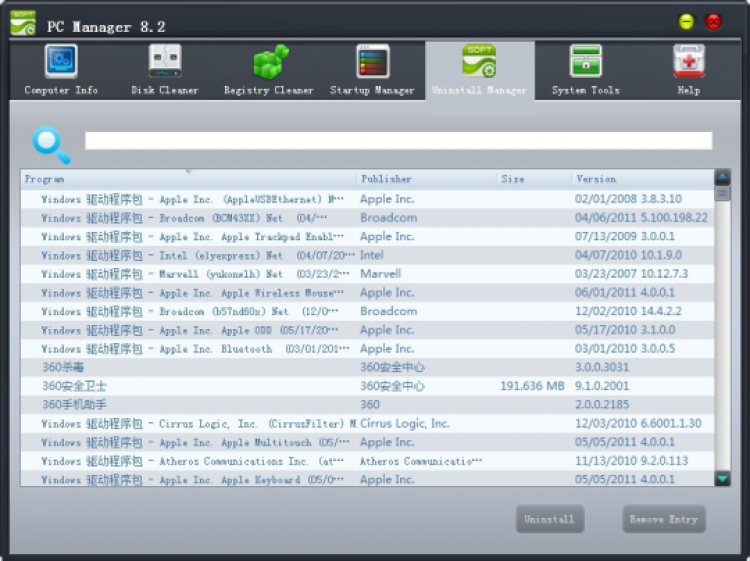750x561 pixels.
Task: Select the AppleUSBEthernet driver row
Action: [367, 199]
